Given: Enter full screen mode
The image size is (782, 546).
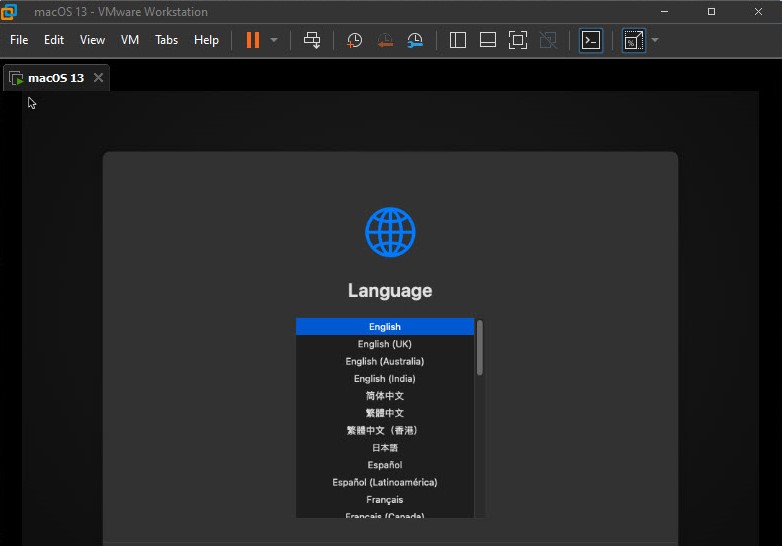Looking at the screenshot, I should click(517, 40).
